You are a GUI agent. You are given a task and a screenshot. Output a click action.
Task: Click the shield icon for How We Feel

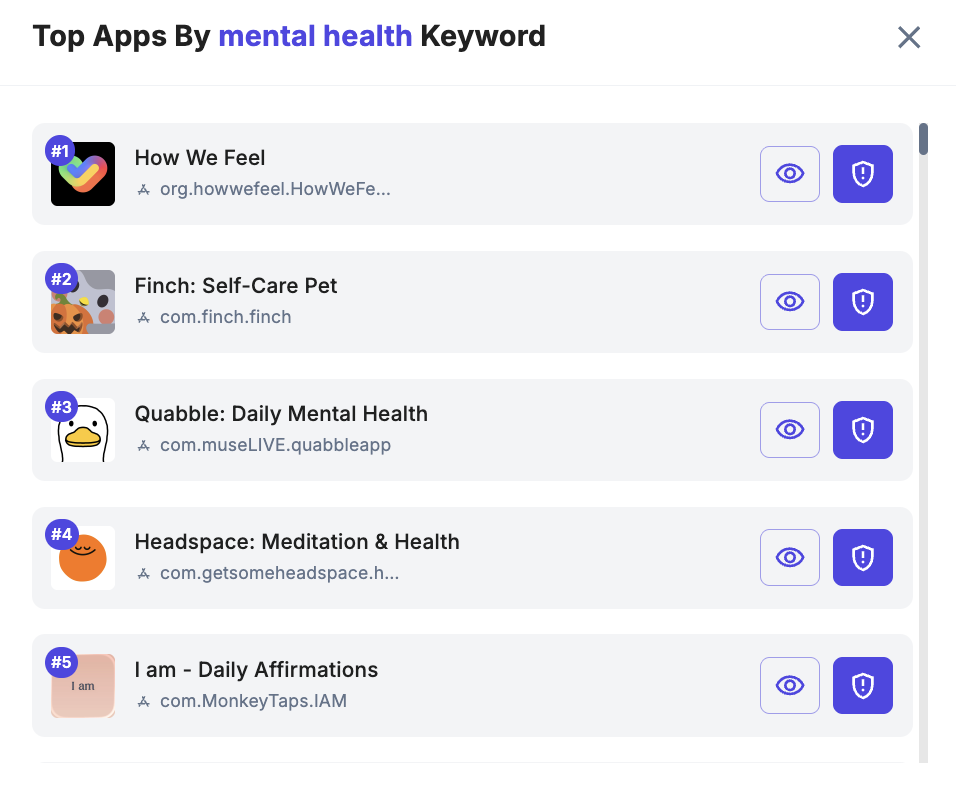click(862, 174)
